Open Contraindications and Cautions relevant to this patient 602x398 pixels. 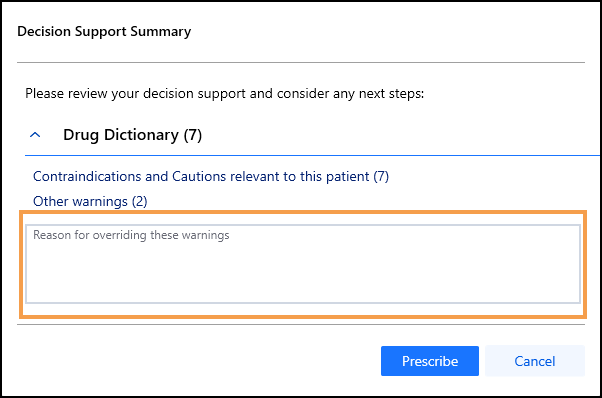pyautogui.click(x=211, y=177)
